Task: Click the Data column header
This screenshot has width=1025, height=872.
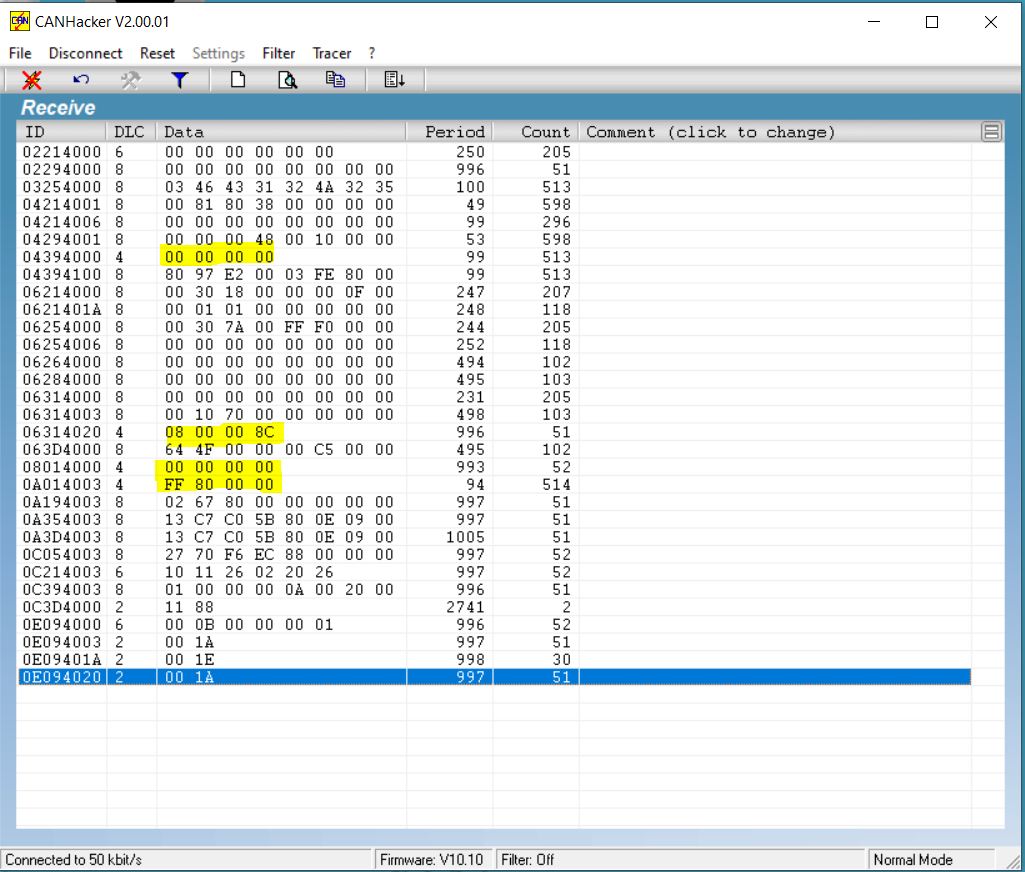Action: pyautogui.click(x=281, y=132)
